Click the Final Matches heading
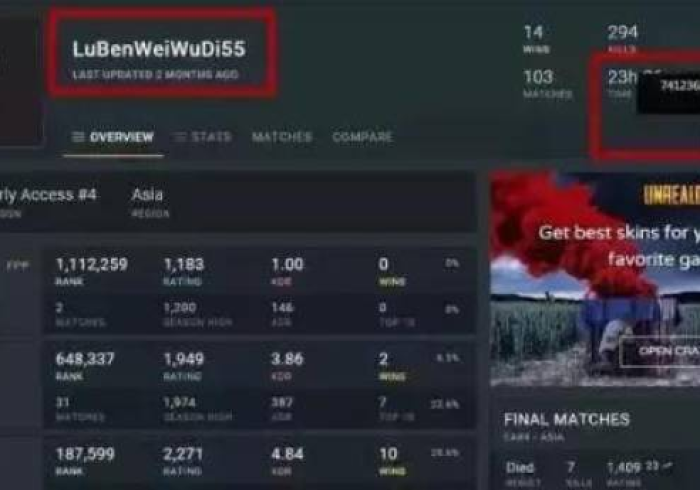The height and width of the screenshot is (490, 700). (x=567, y=419)
